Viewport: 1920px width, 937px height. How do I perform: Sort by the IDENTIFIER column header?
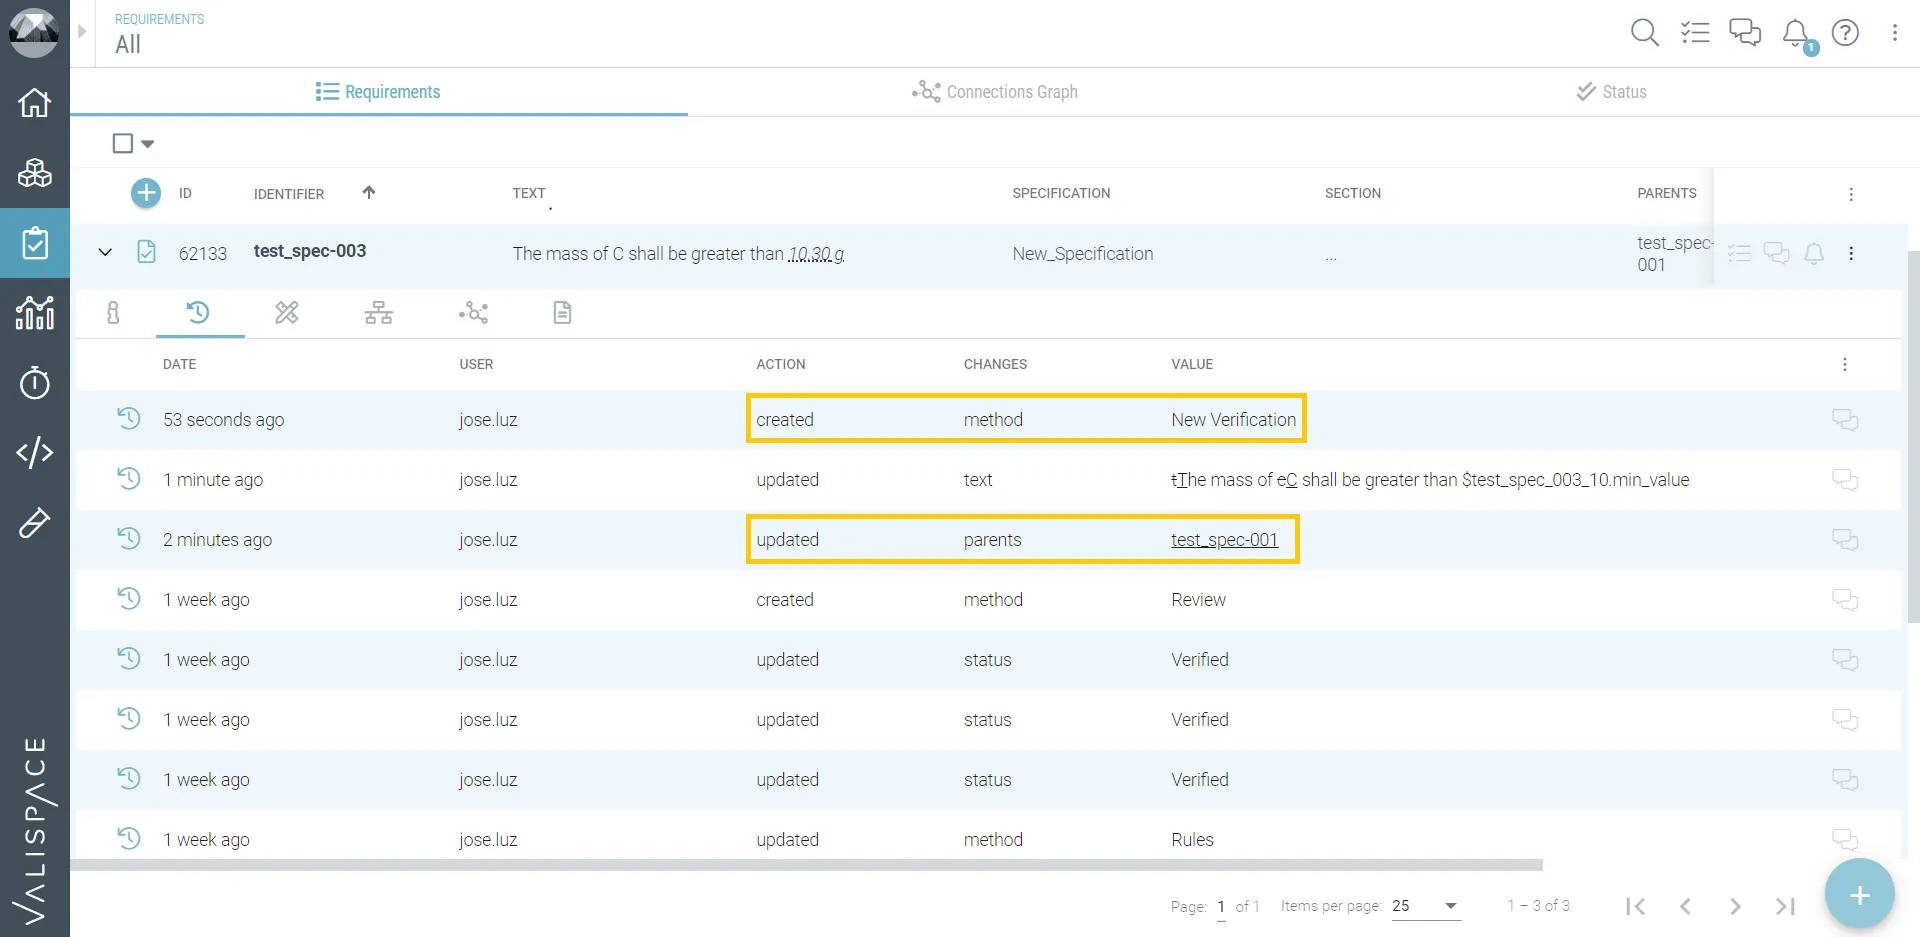(289, 194)
